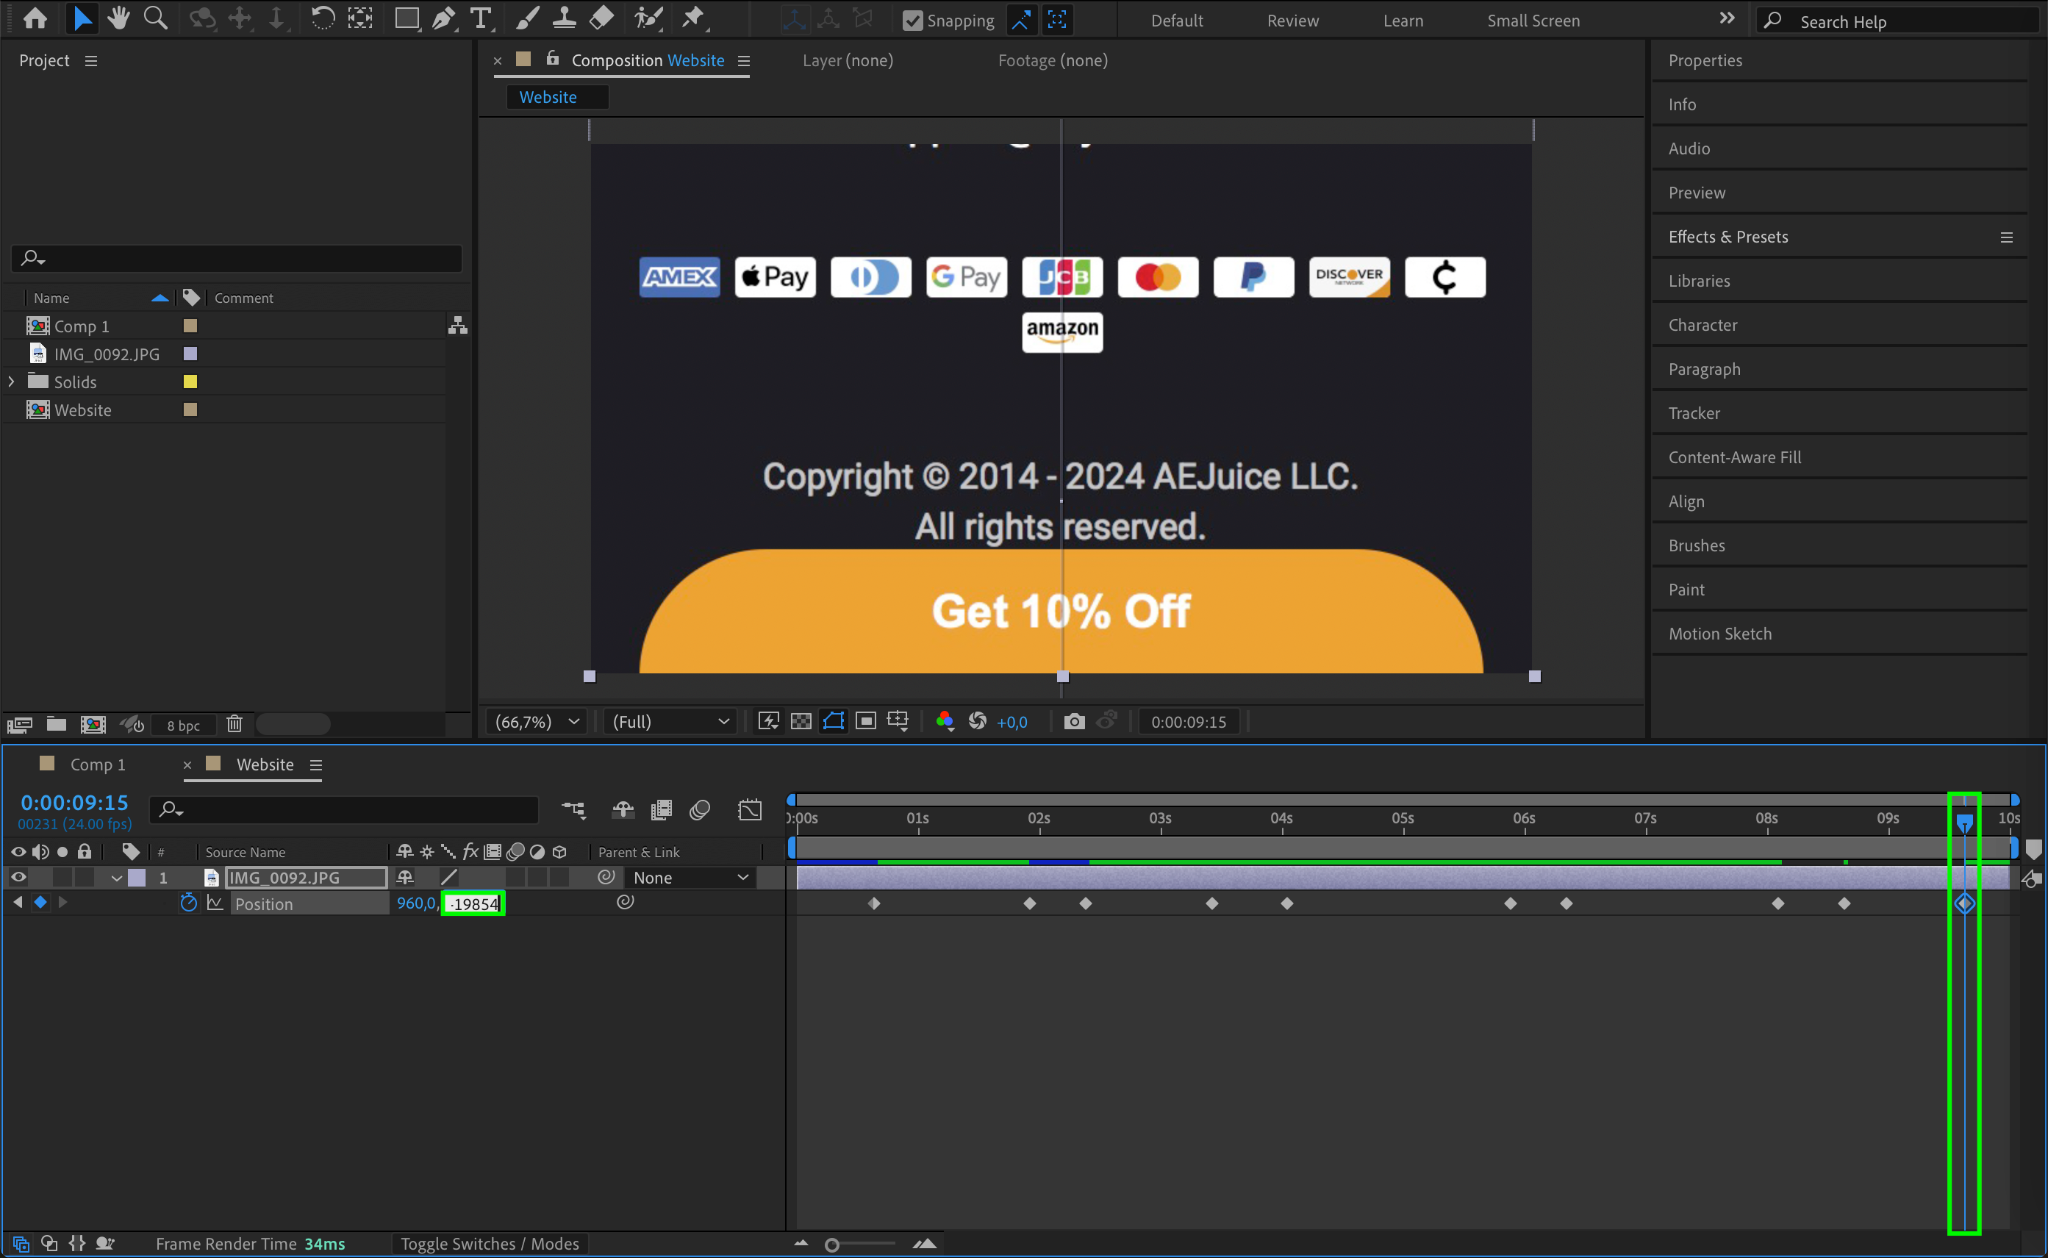Toggle the Position stopwatch
Viewport: 2048px width, 1258px height.
[188, 903]
